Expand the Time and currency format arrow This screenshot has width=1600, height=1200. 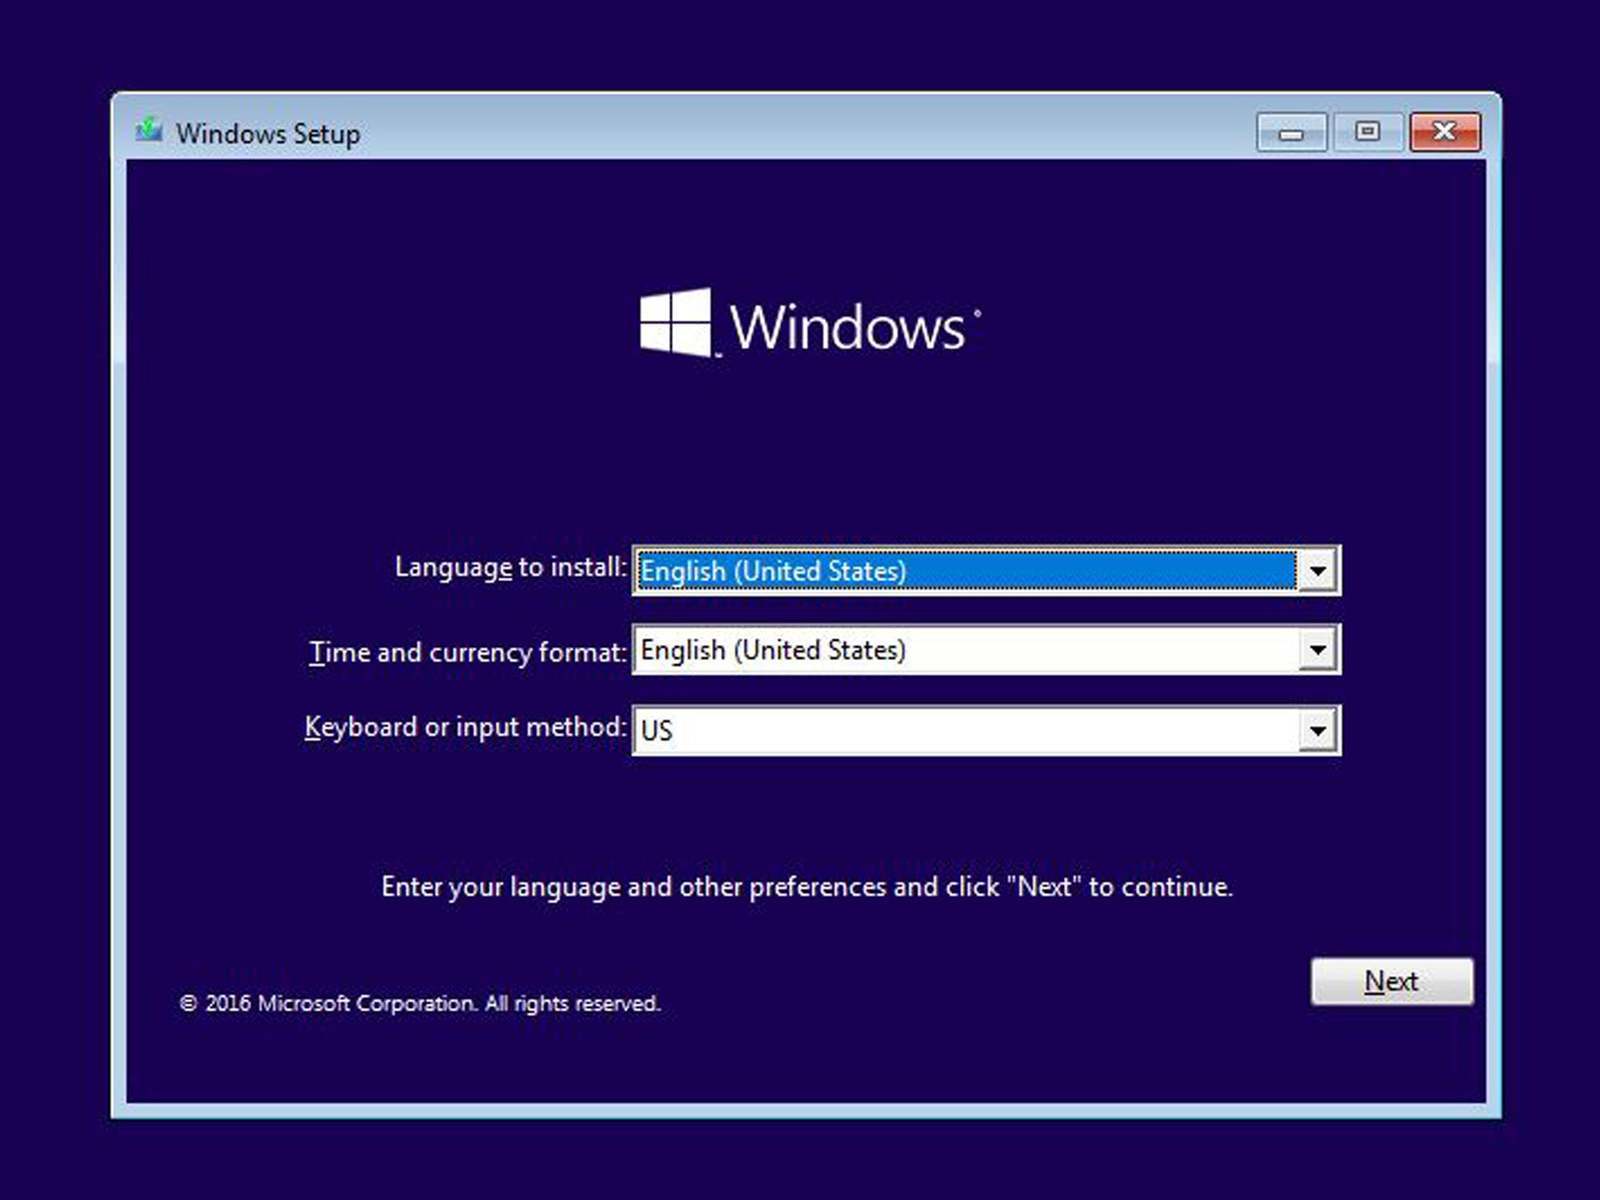pyautogui.click(x=1317, y=650)
